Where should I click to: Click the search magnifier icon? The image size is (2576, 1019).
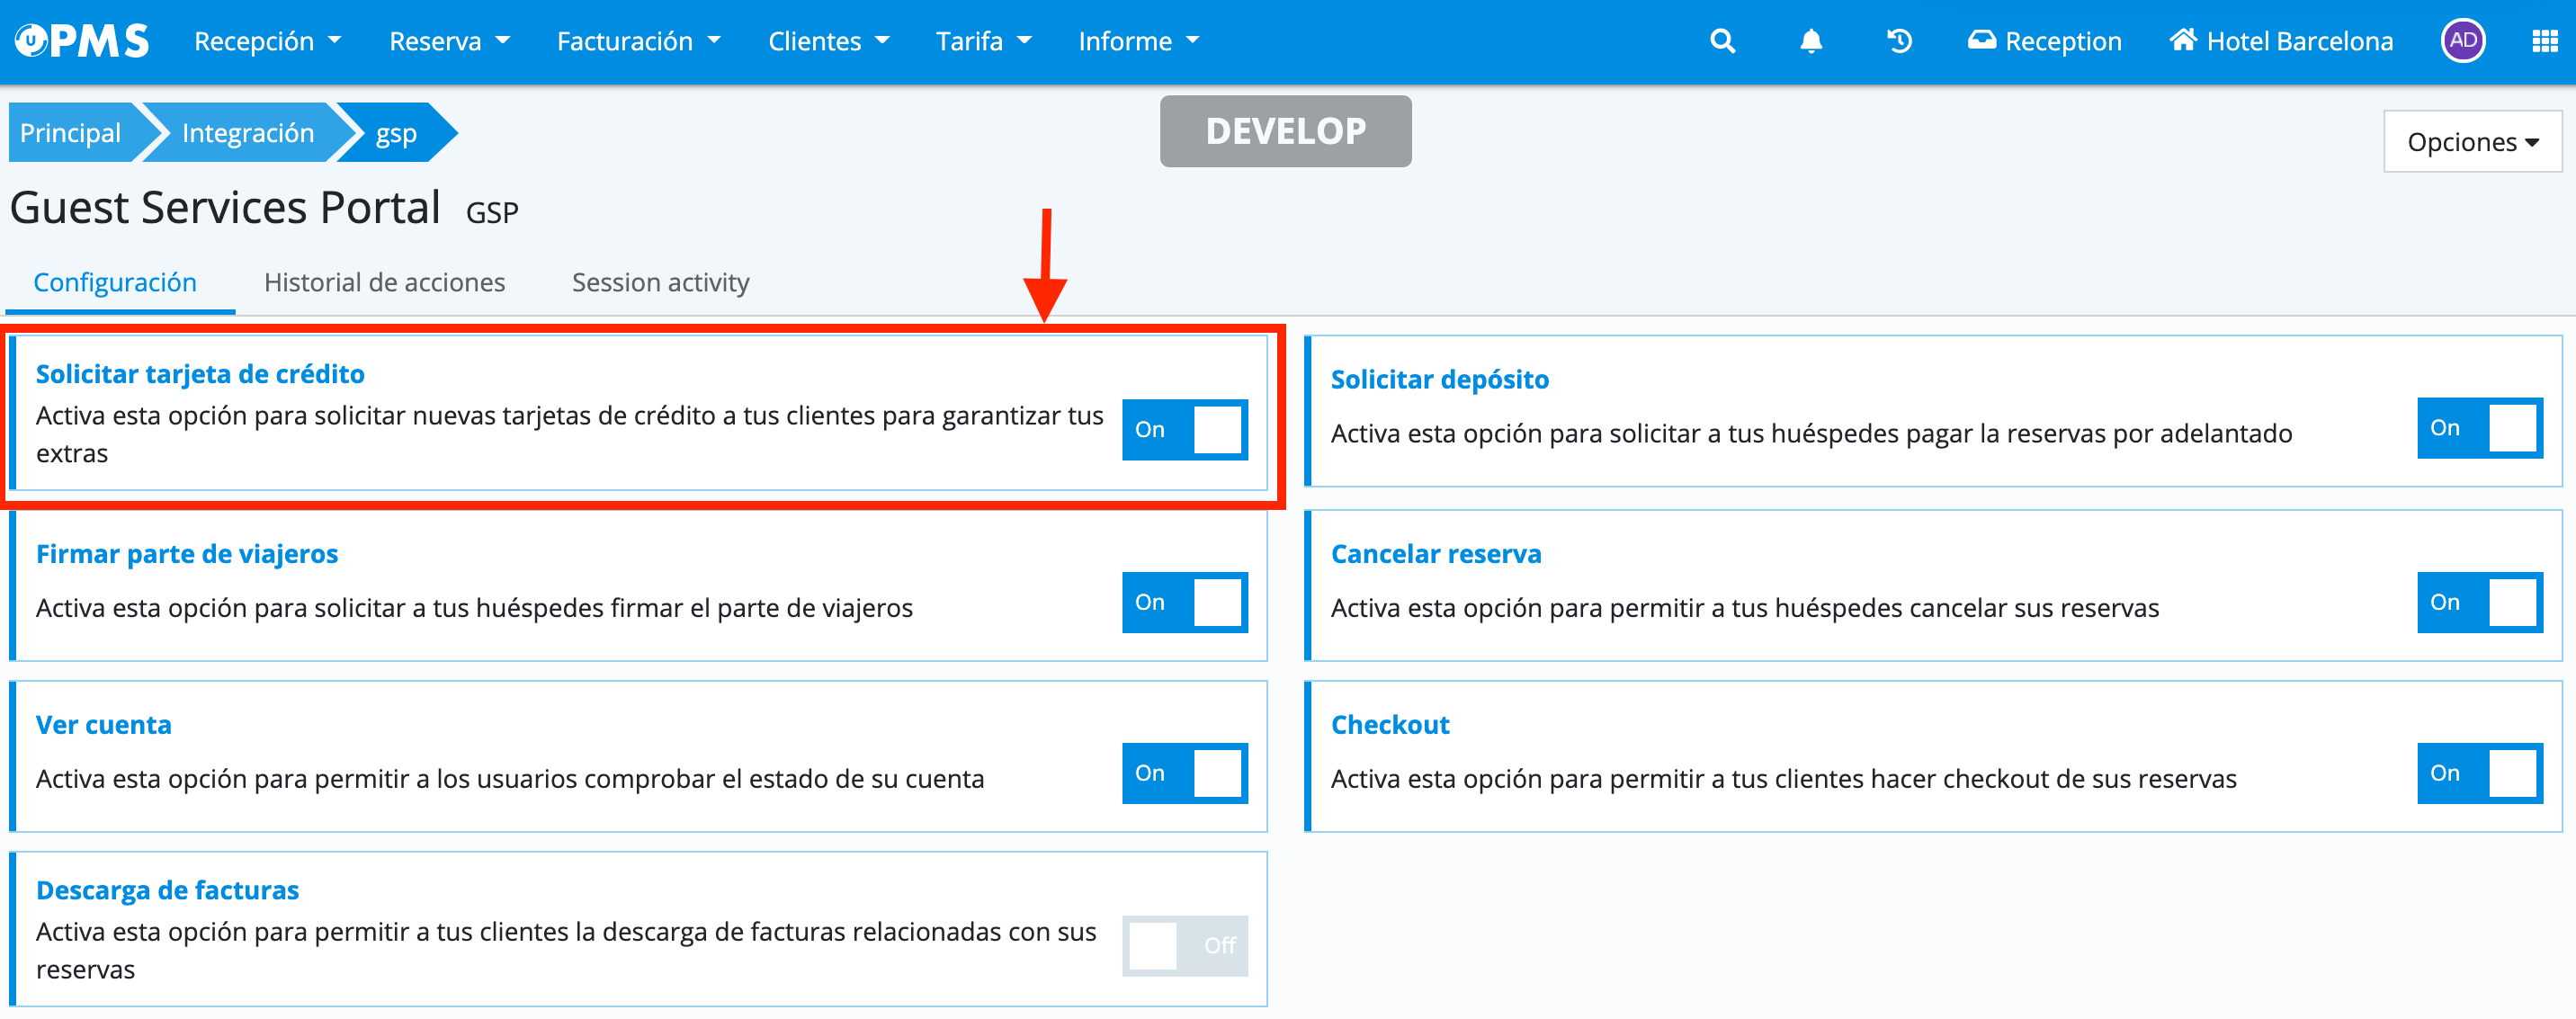pyautogui.click(x=1722, y=41)
